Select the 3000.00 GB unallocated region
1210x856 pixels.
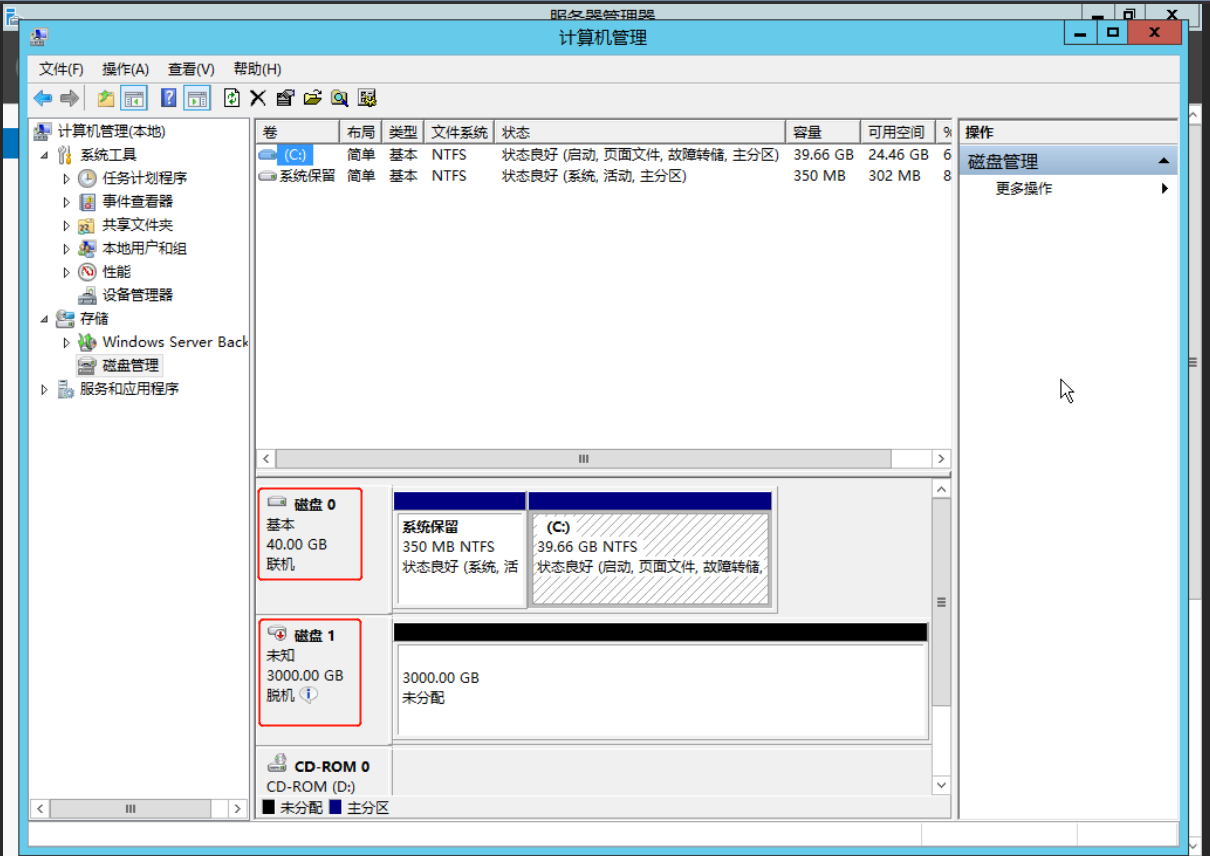tap(660, 688)
